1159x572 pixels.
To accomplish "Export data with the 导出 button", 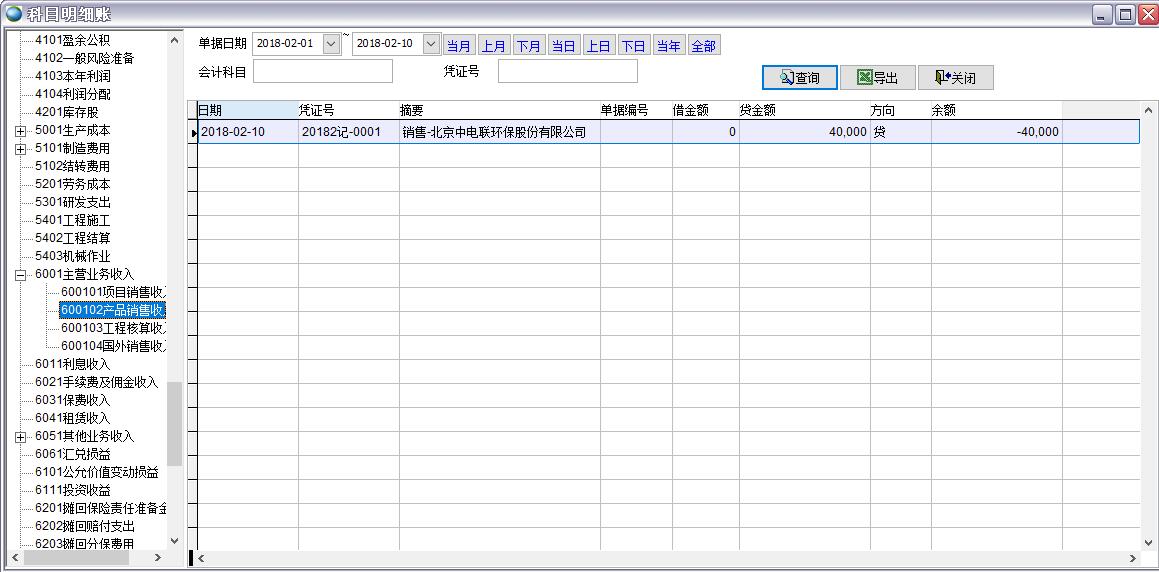I will (877, 78).
